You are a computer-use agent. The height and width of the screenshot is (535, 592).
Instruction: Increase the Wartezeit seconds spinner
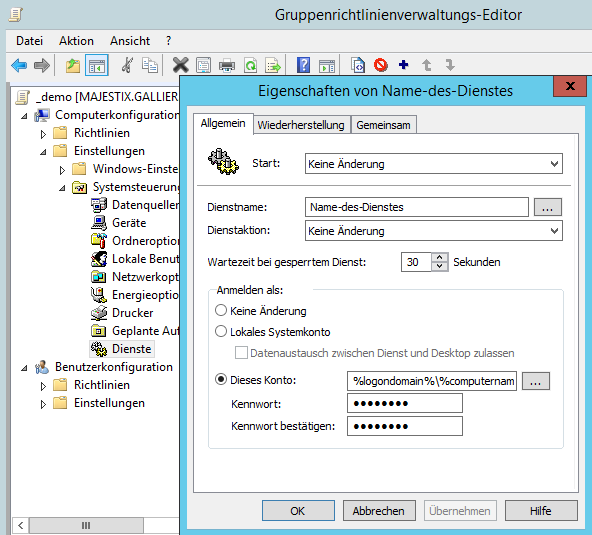(439, 257)
